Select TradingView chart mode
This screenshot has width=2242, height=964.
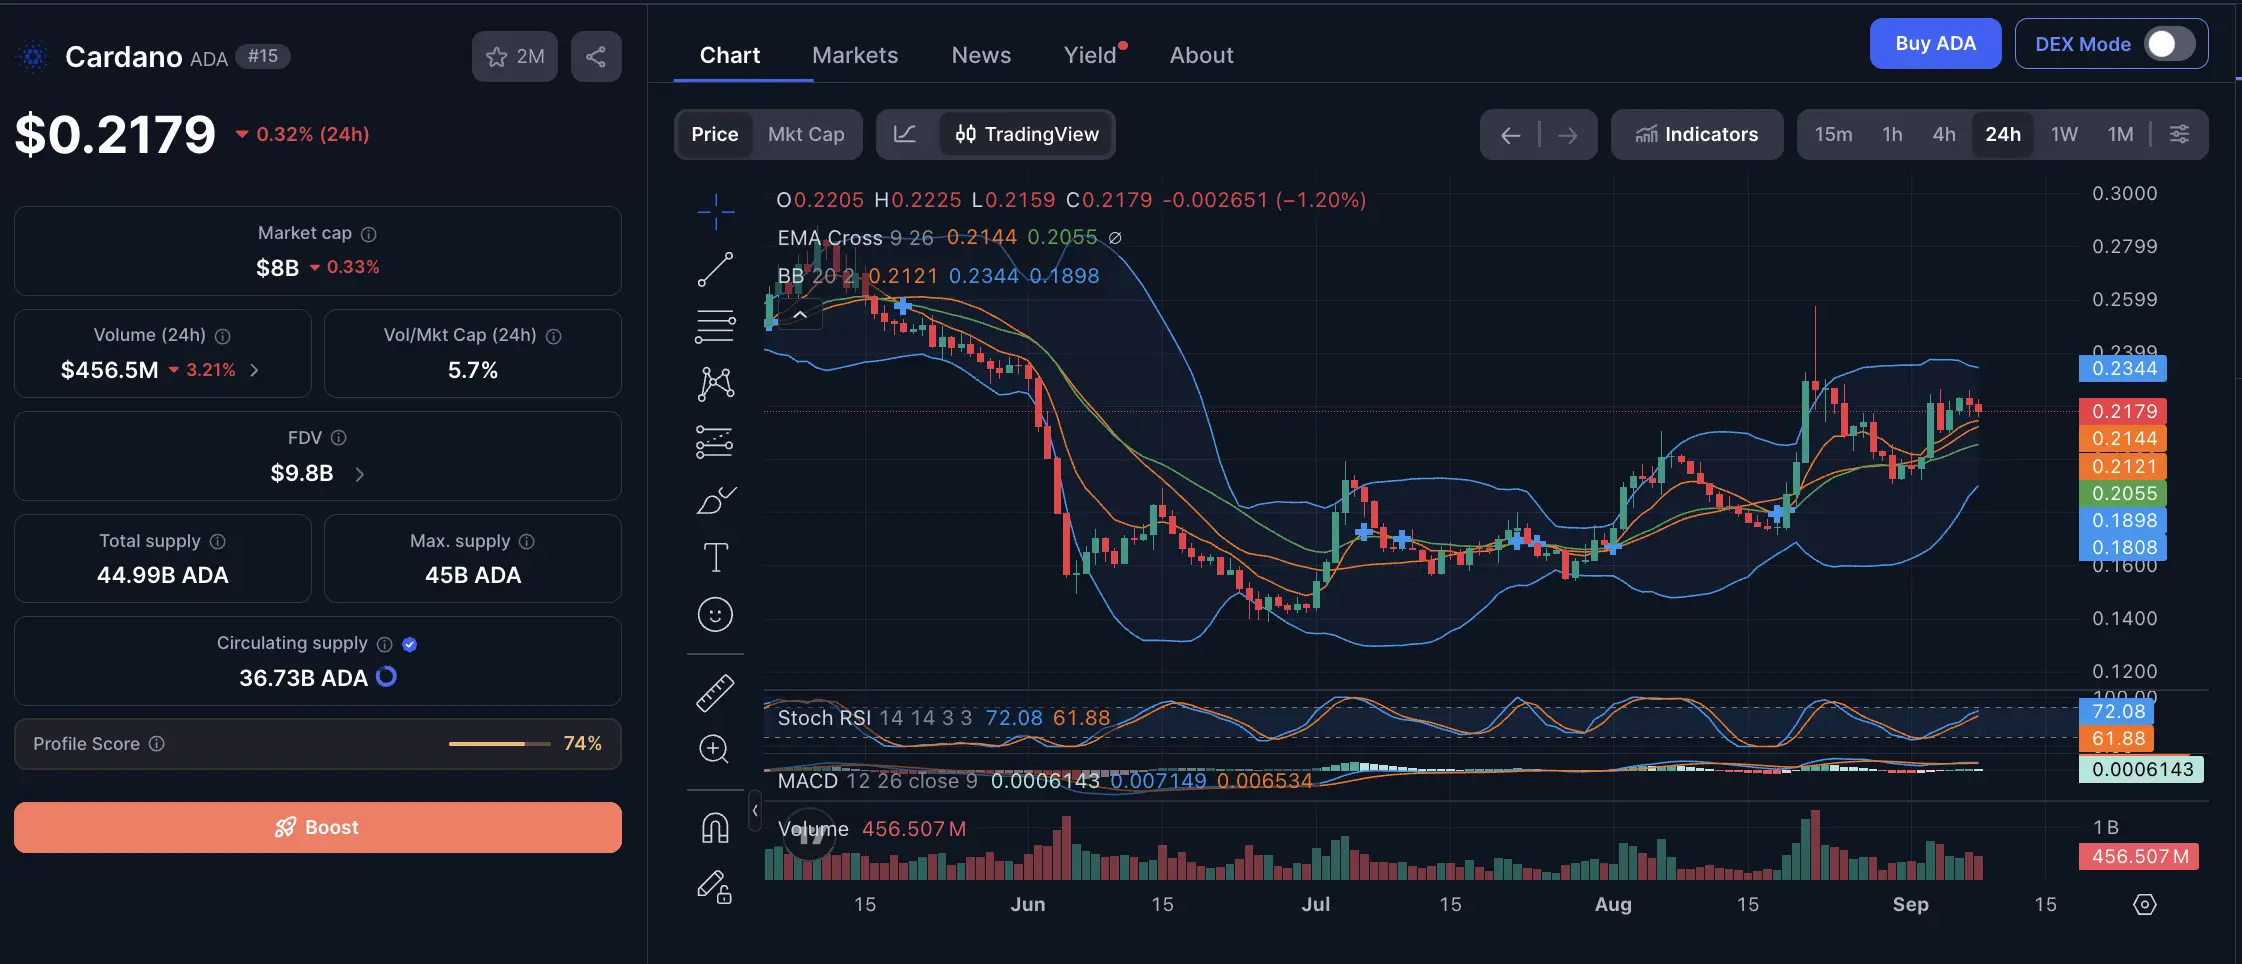(1026, 134)
